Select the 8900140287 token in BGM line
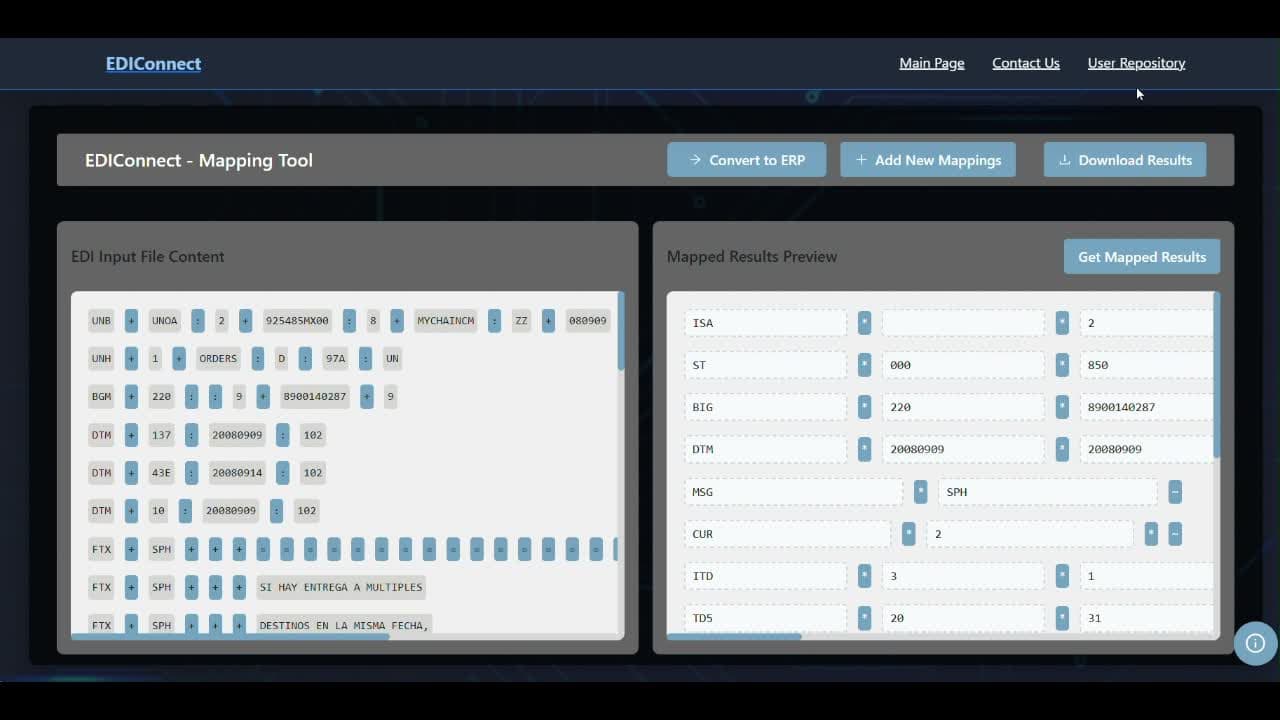The image size is (1280, 720). pos(315,397)
